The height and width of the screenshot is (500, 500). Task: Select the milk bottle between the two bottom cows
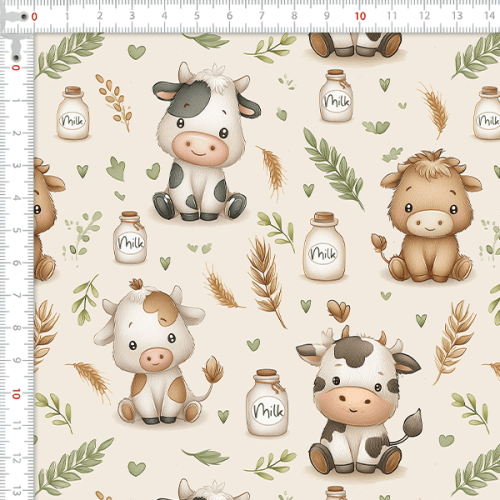[x=267, y=403]
